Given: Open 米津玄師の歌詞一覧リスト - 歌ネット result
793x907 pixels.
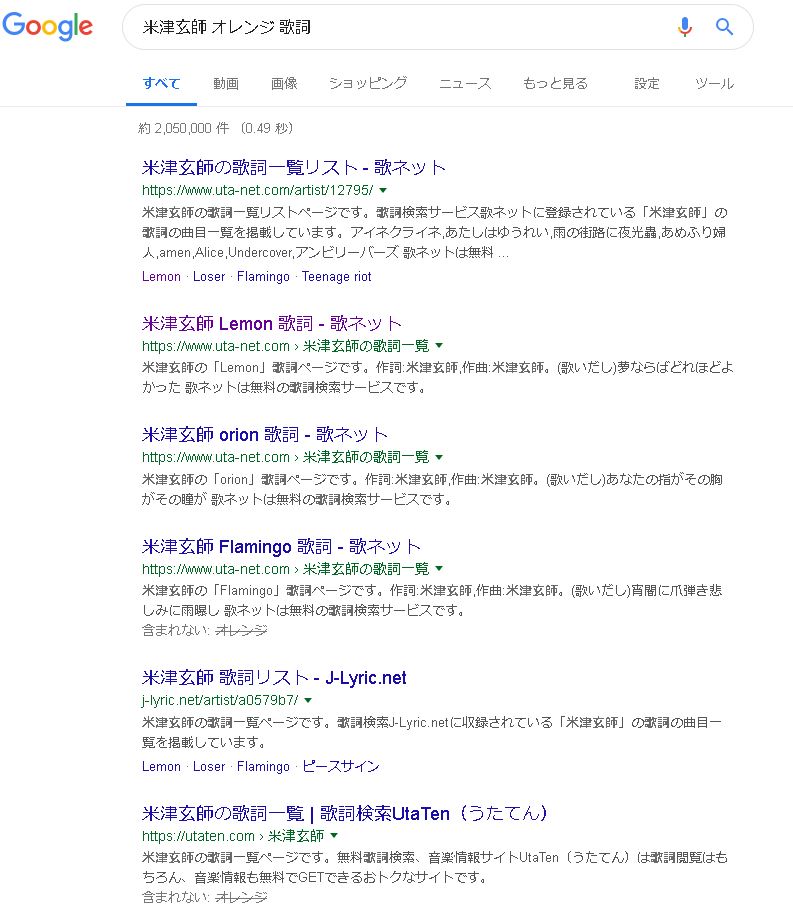Looking at the screenshot, I should pos(294,167).
